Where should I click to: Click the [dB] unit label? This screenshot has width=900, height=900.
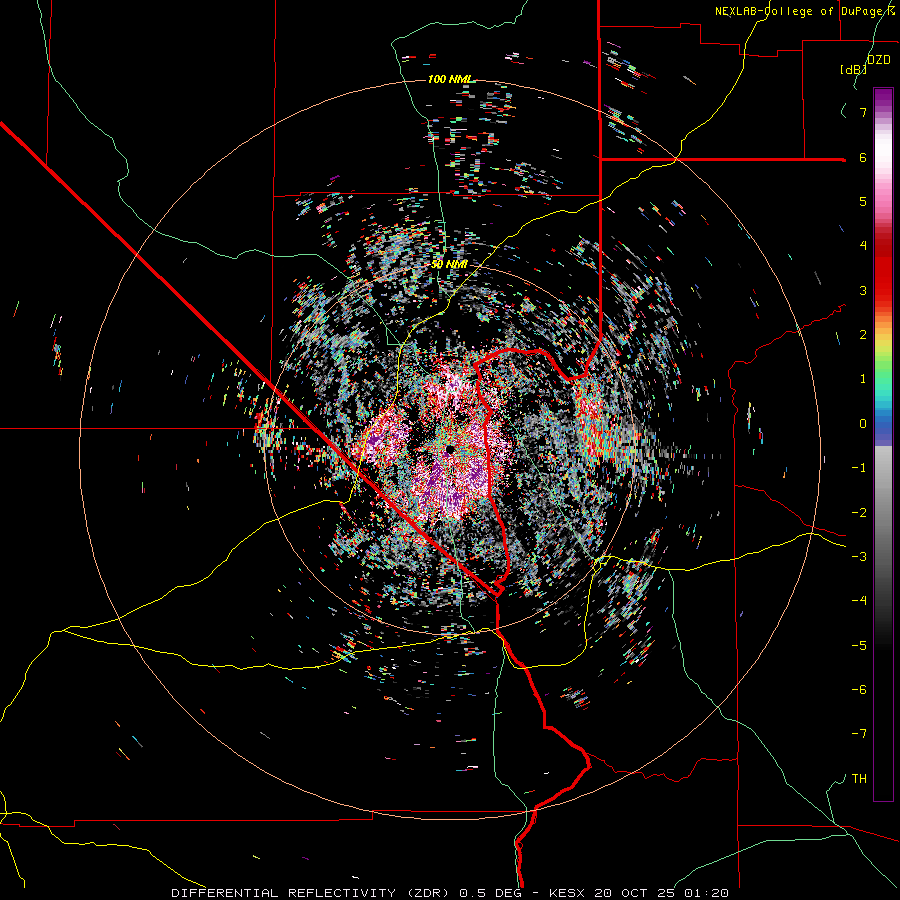(854, 70)
